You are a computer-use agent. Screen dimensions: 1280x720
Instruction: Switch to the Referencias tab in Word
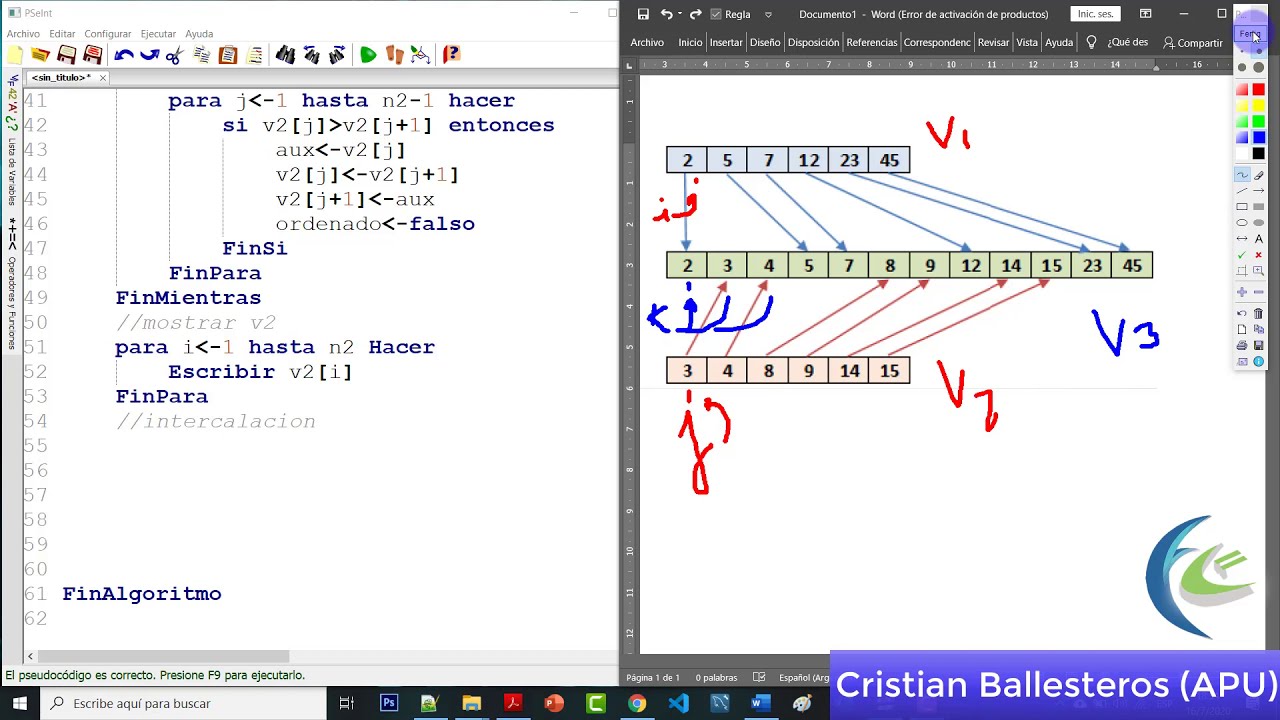pos(872,42)
